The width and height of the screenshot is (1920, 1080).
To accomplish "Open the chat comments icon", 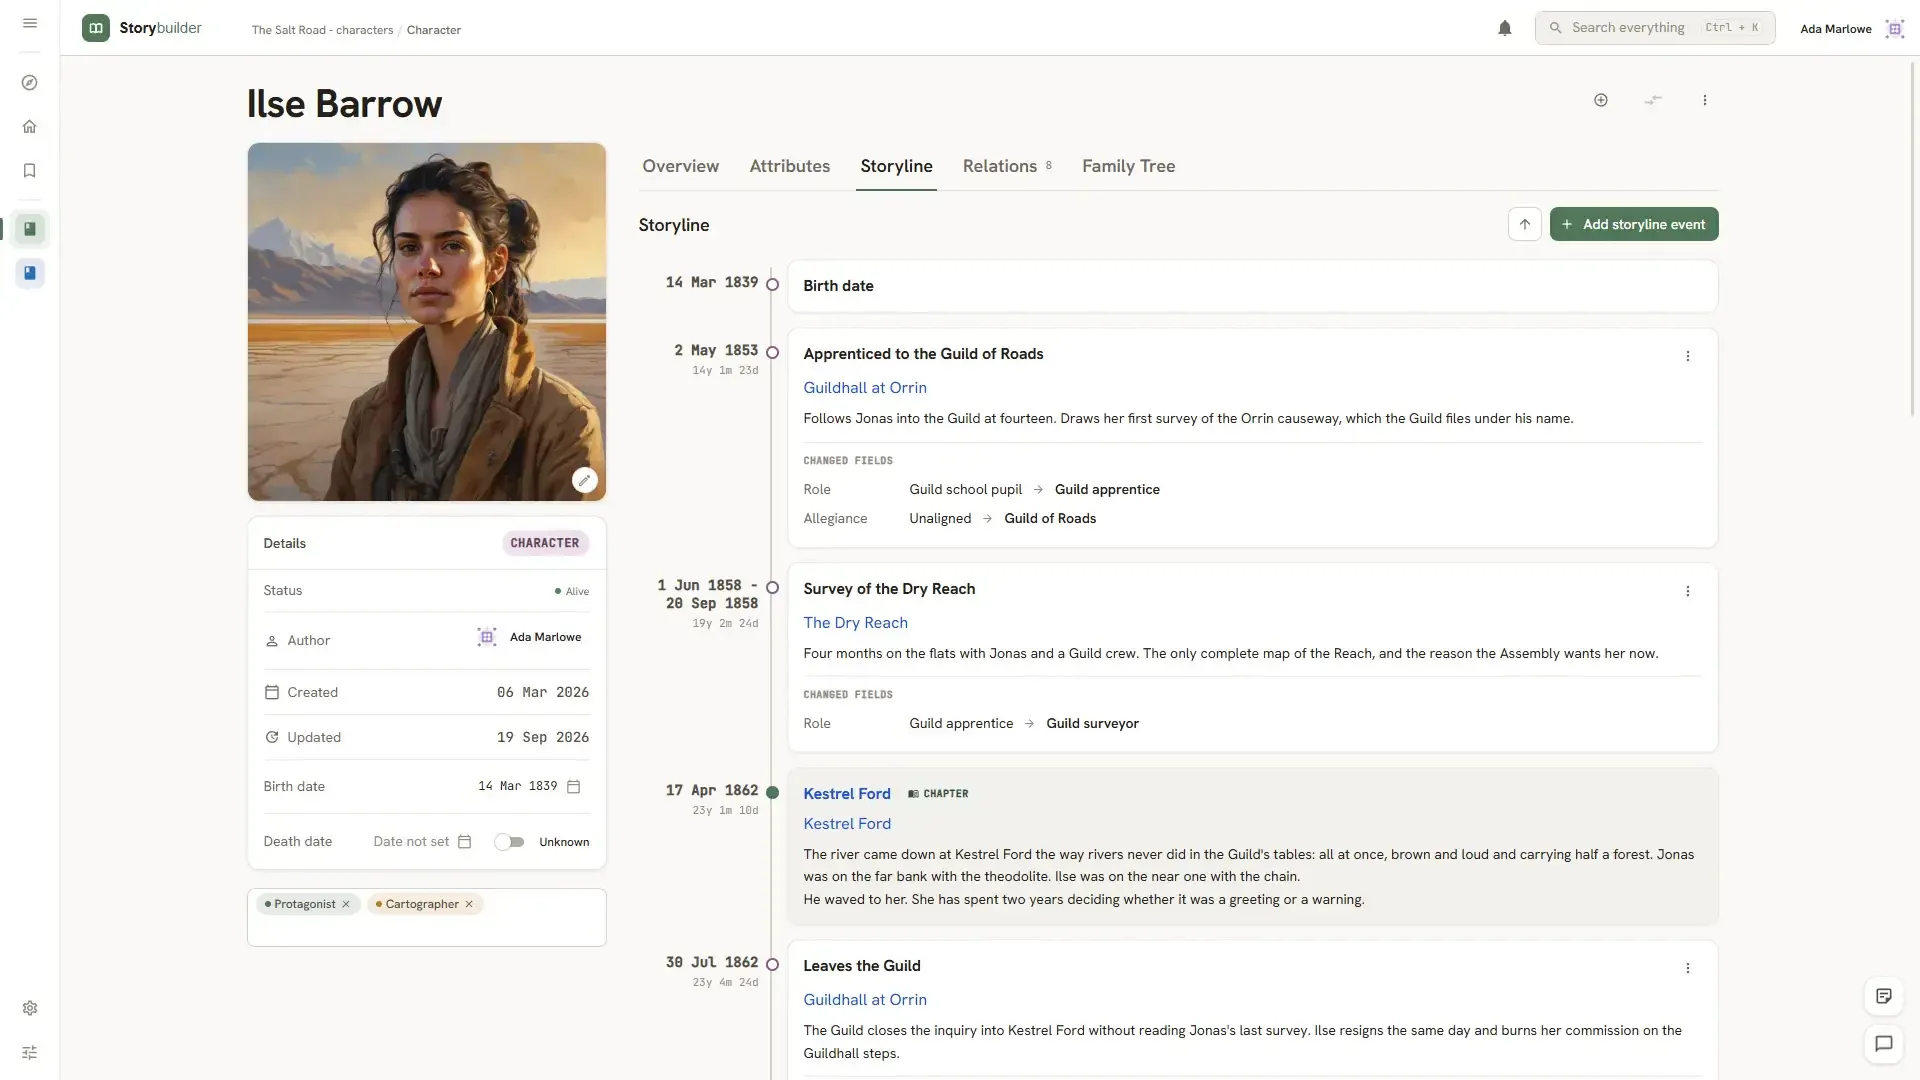I will tap(1884, 1044).
